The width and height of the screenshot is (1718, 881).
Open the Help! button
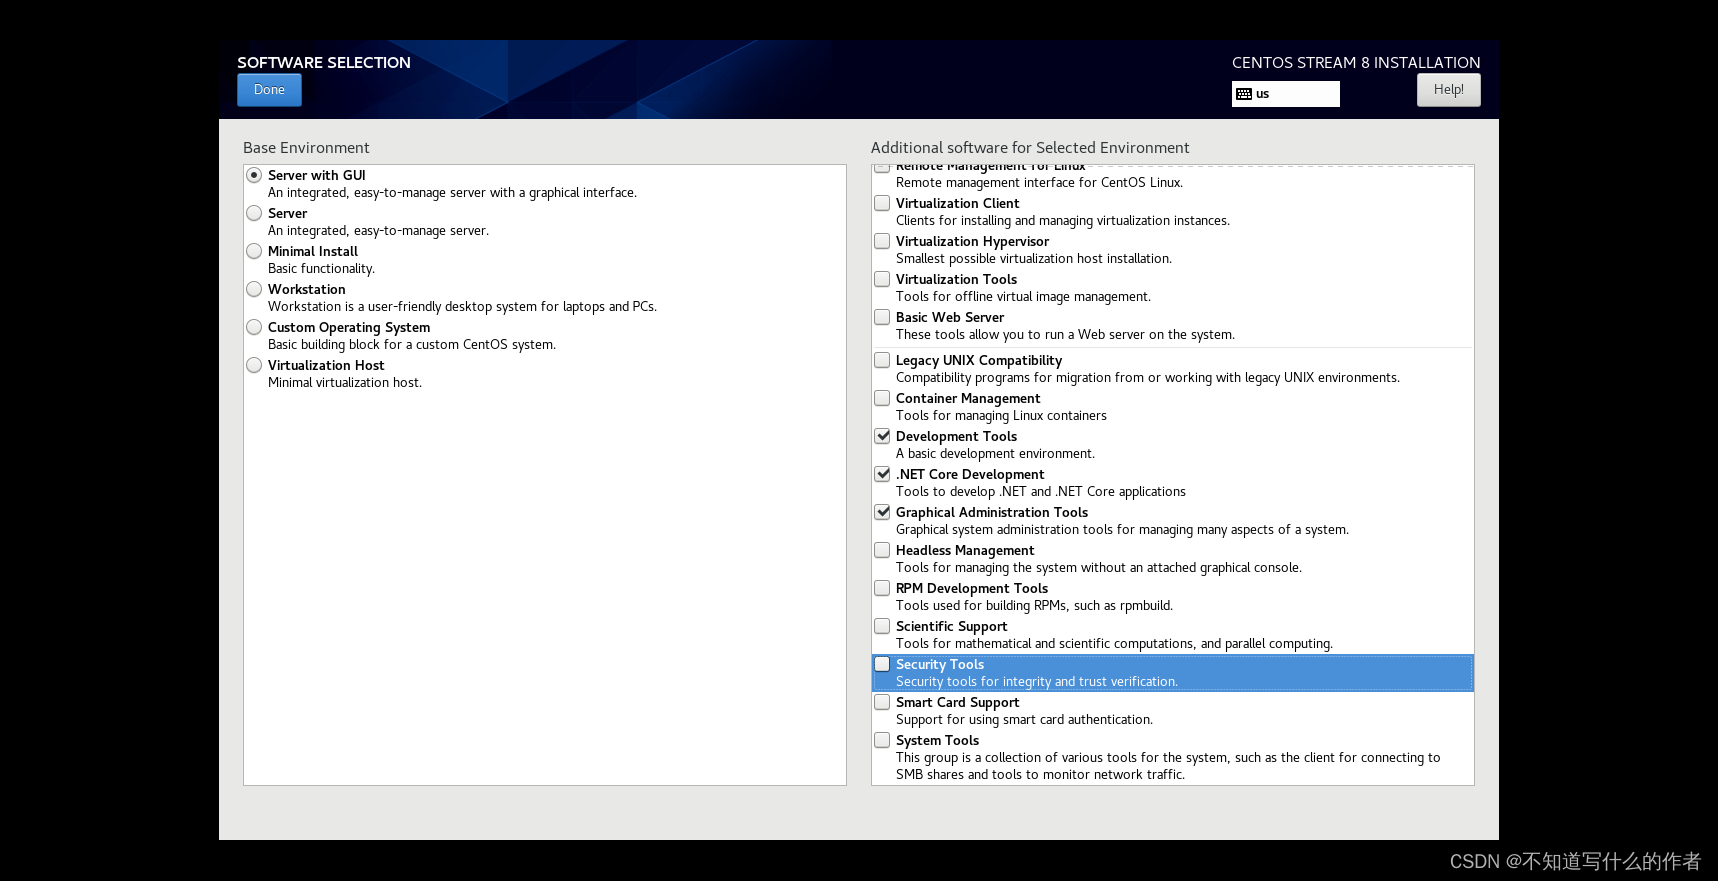point(1448,90)
